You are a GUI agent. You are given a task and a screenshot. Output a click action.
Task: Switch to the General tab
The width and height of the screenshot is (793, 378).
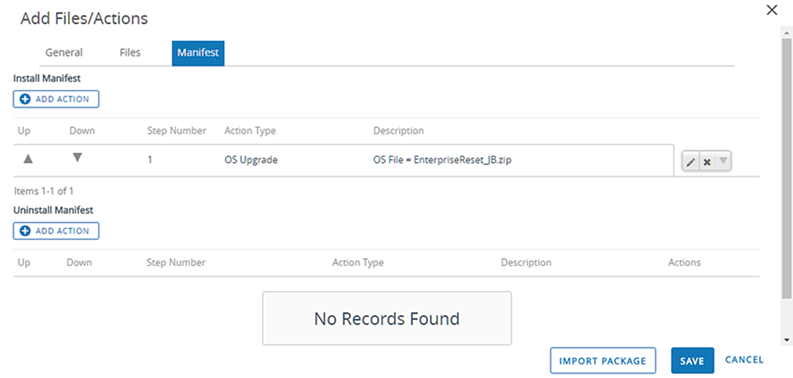click(64, 53)
